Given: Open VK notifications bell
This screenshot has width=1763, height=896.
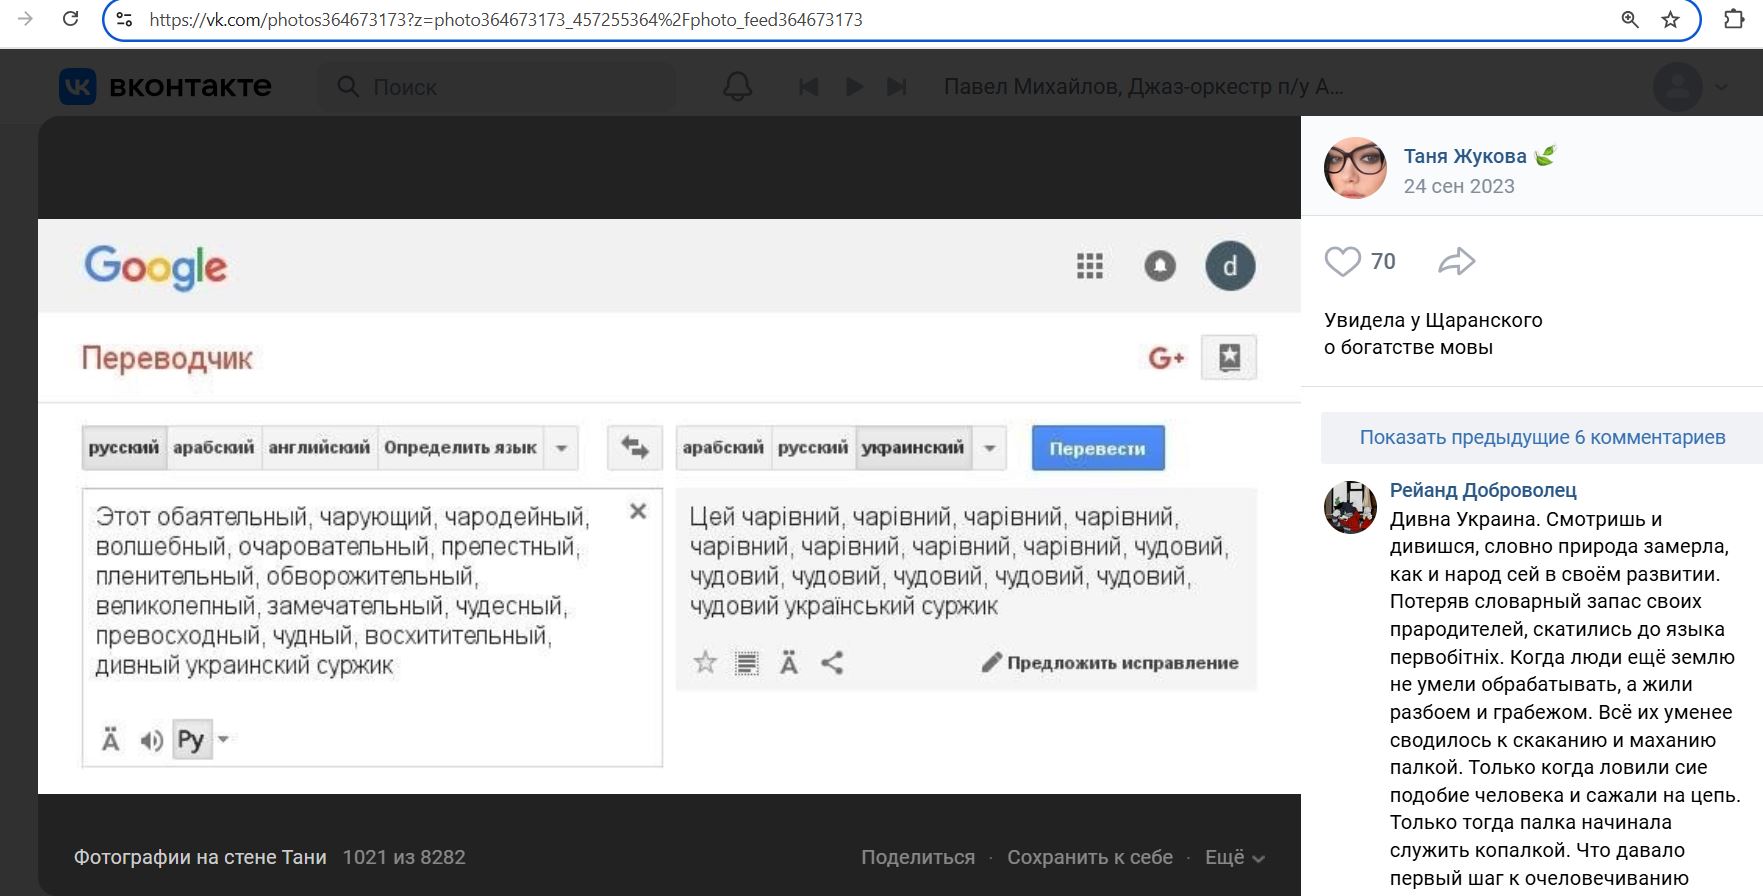Looking at the screenshot, I should pos(737,87).
